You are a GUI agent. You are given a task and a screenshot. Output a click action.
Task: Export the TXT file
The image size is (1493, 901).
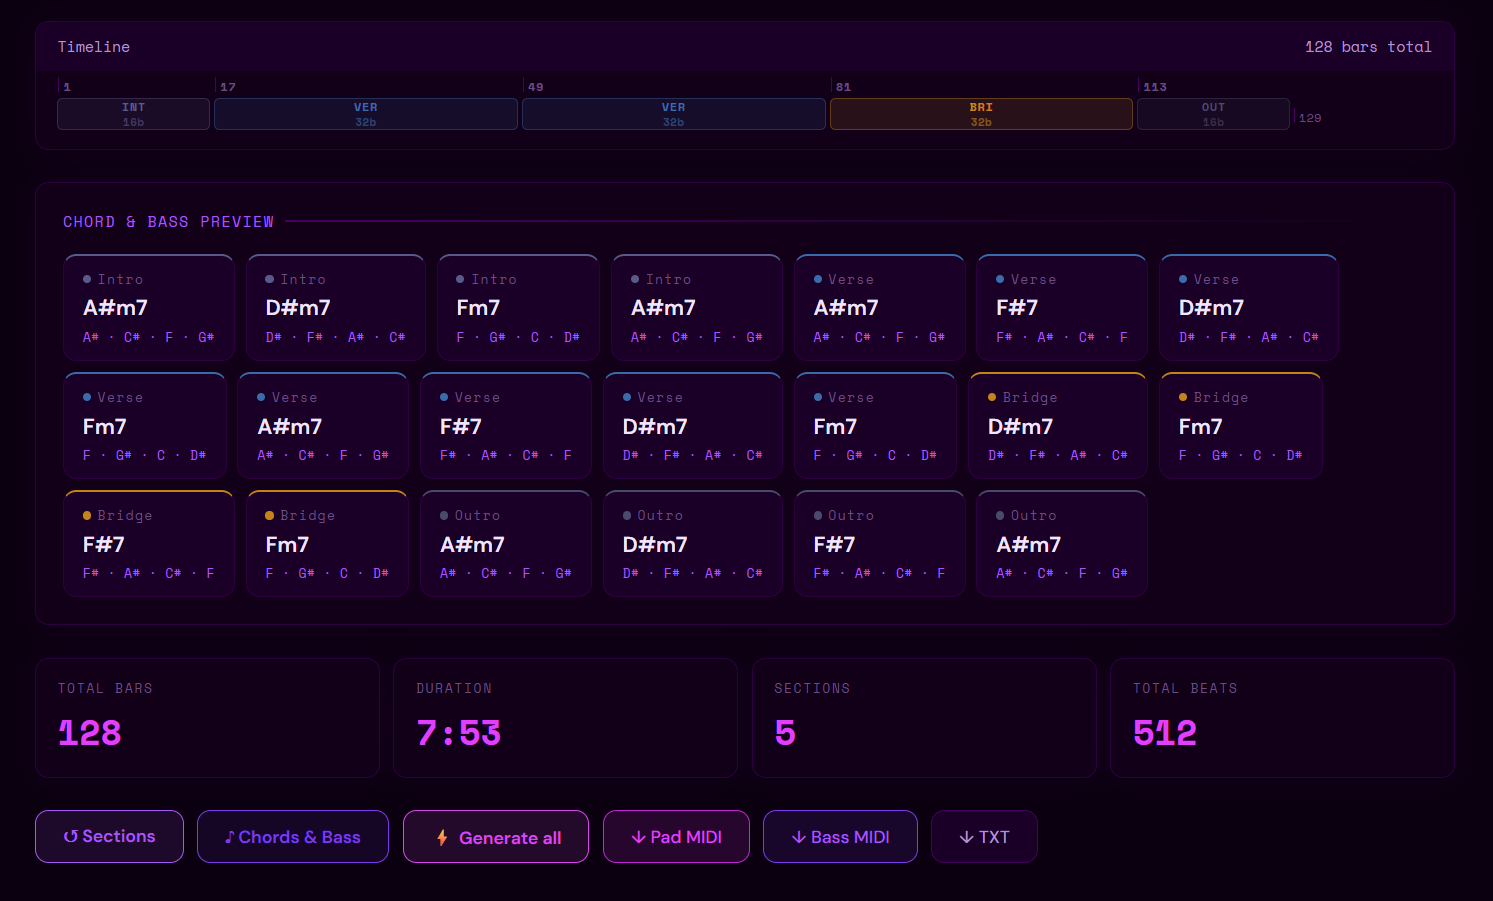(x=984, y=836)
